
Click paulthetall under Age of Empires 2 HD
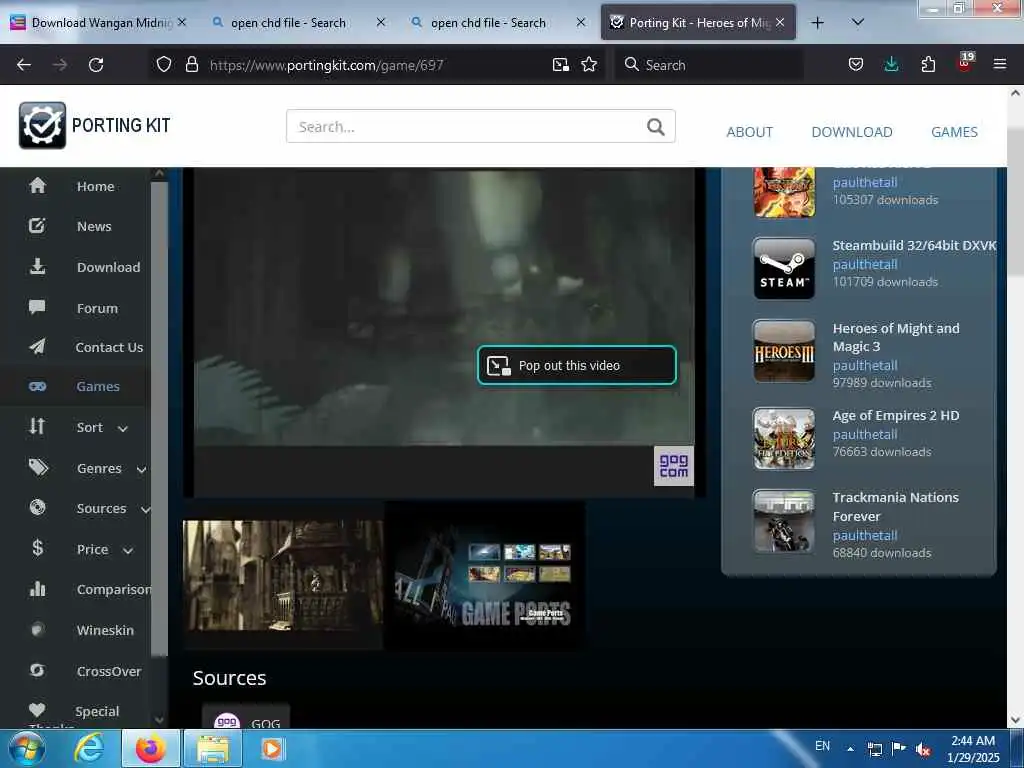(x=865, y=434)
